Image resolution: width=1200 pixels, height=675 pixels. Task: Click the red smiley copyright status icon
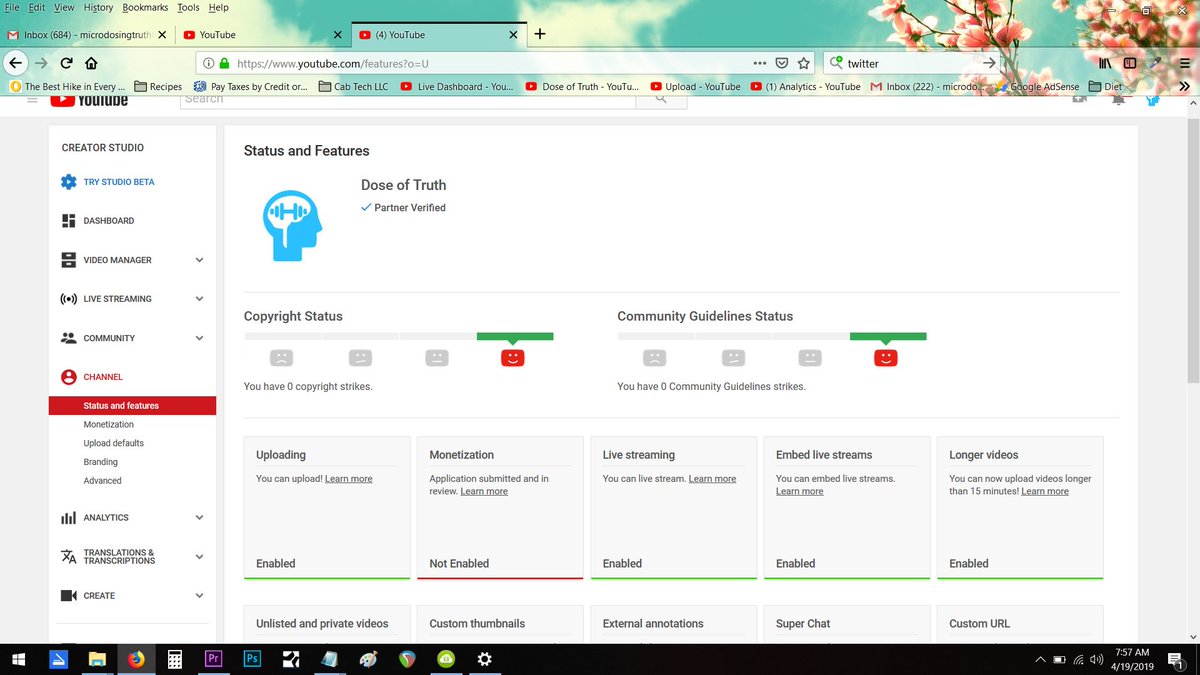coord(512,357)
